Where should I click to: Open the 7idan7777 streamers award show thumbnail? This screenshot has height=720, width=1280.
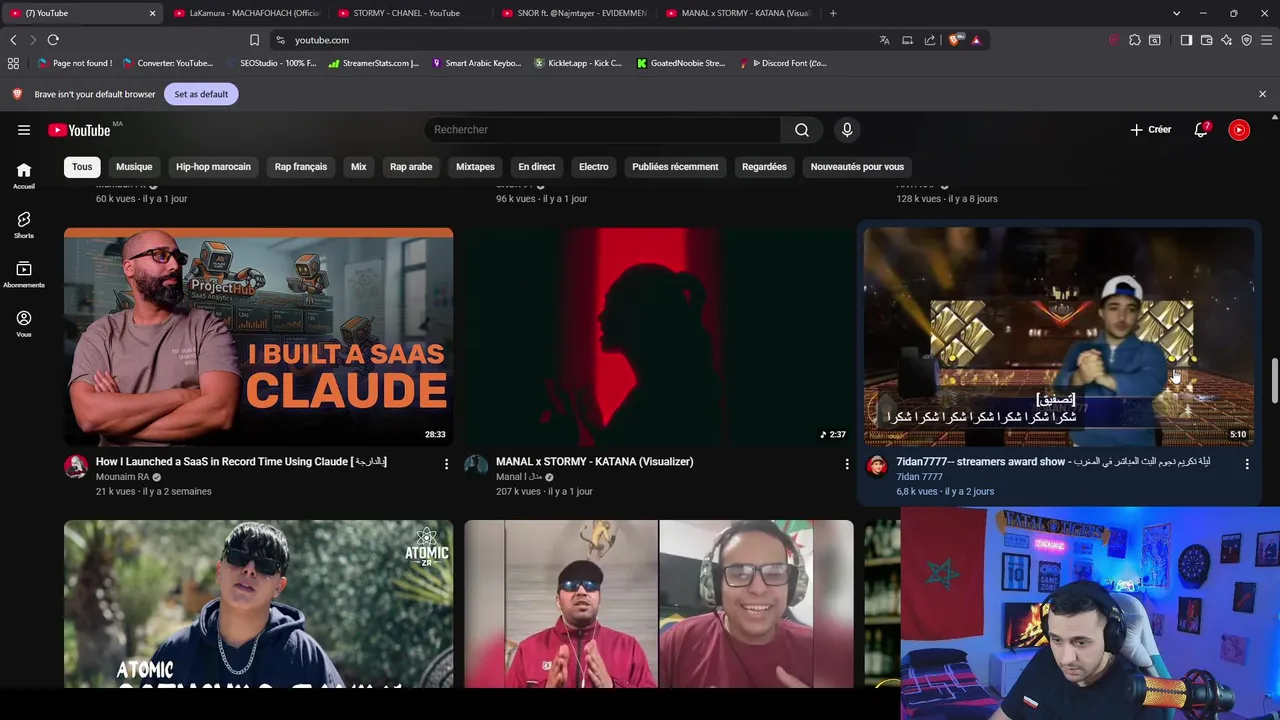pos(1059,337)
